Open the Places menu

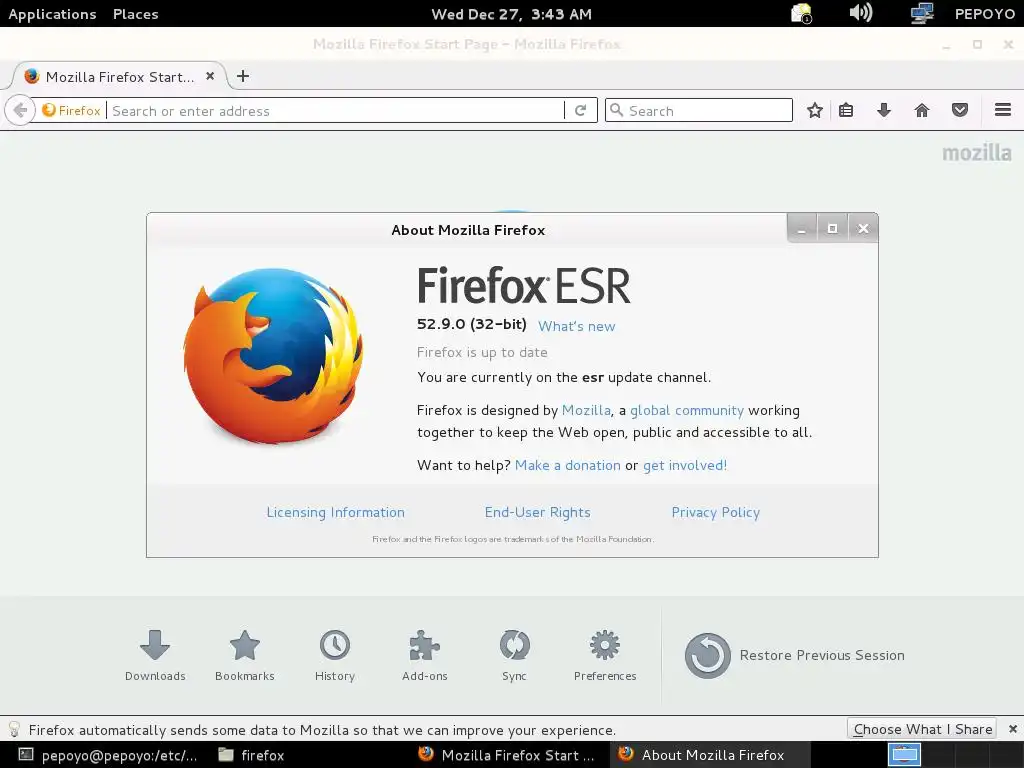pos(135,14)
